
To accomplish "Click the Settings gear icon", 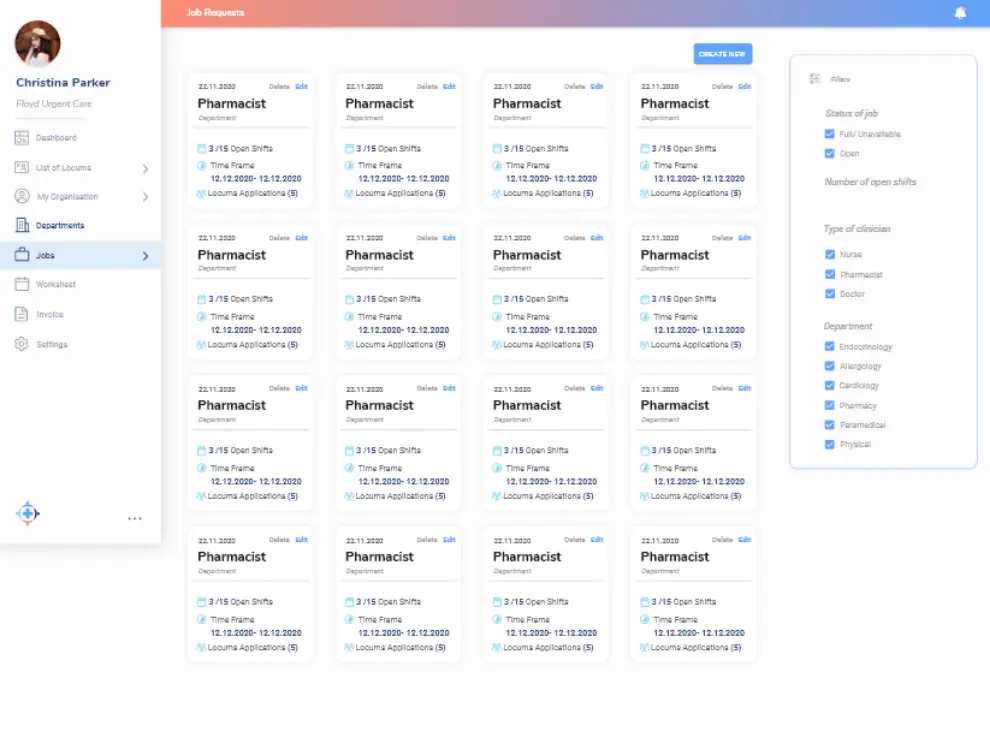I will click(x=21, y=344).
